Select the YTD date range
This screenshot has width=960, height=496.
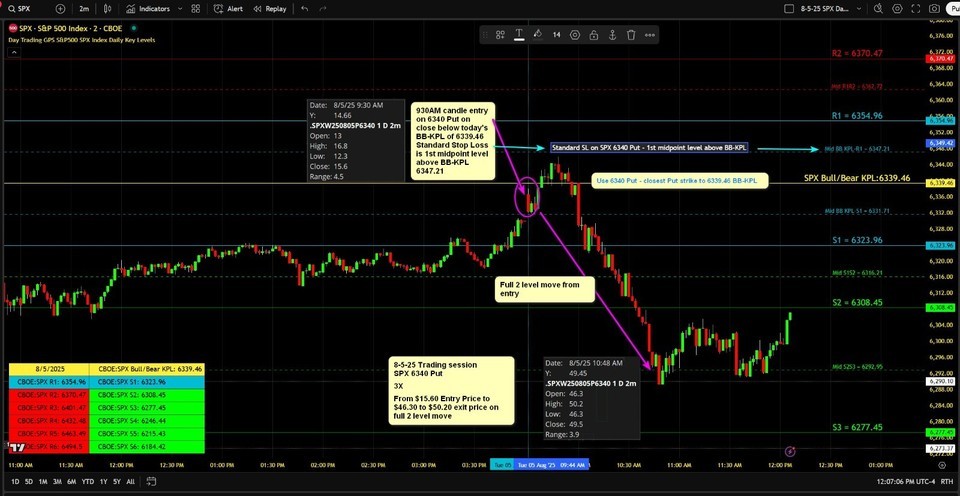[88, 482]
